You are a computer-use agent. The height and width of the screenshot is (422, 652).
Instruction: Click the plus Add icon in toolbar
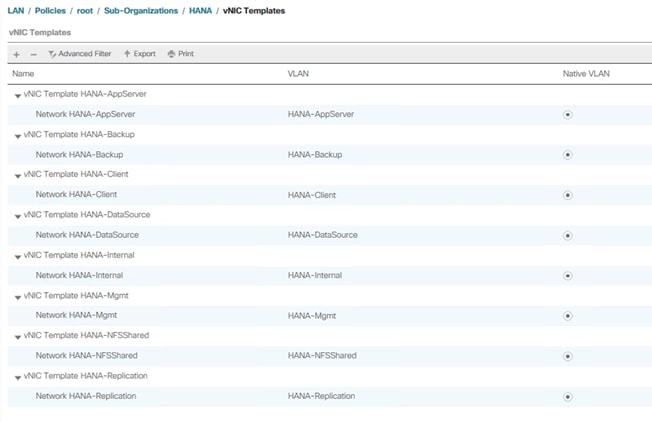[x=17, y=54]
